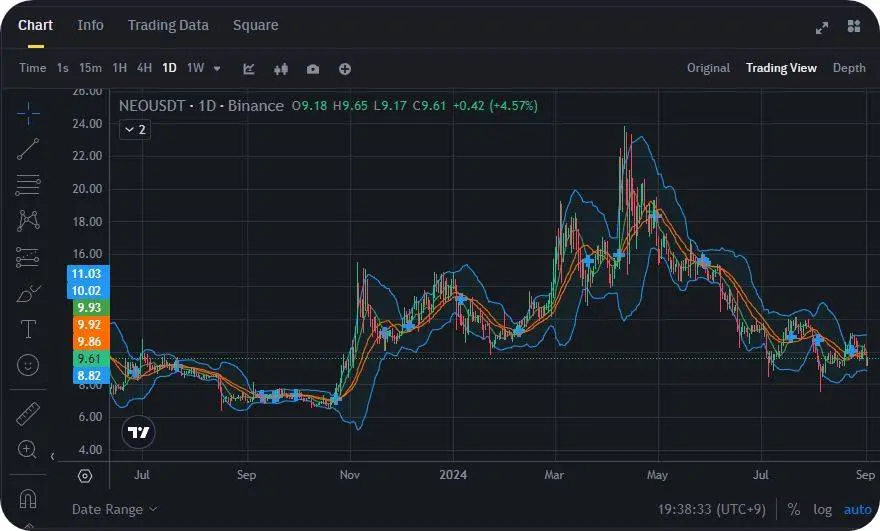Expand chart to fullscreen

click(822, 28)
